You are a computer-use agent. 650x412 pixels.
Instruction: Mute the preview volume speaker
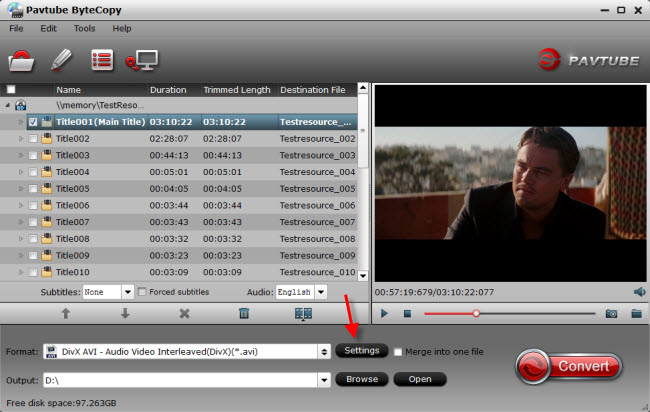639,292
